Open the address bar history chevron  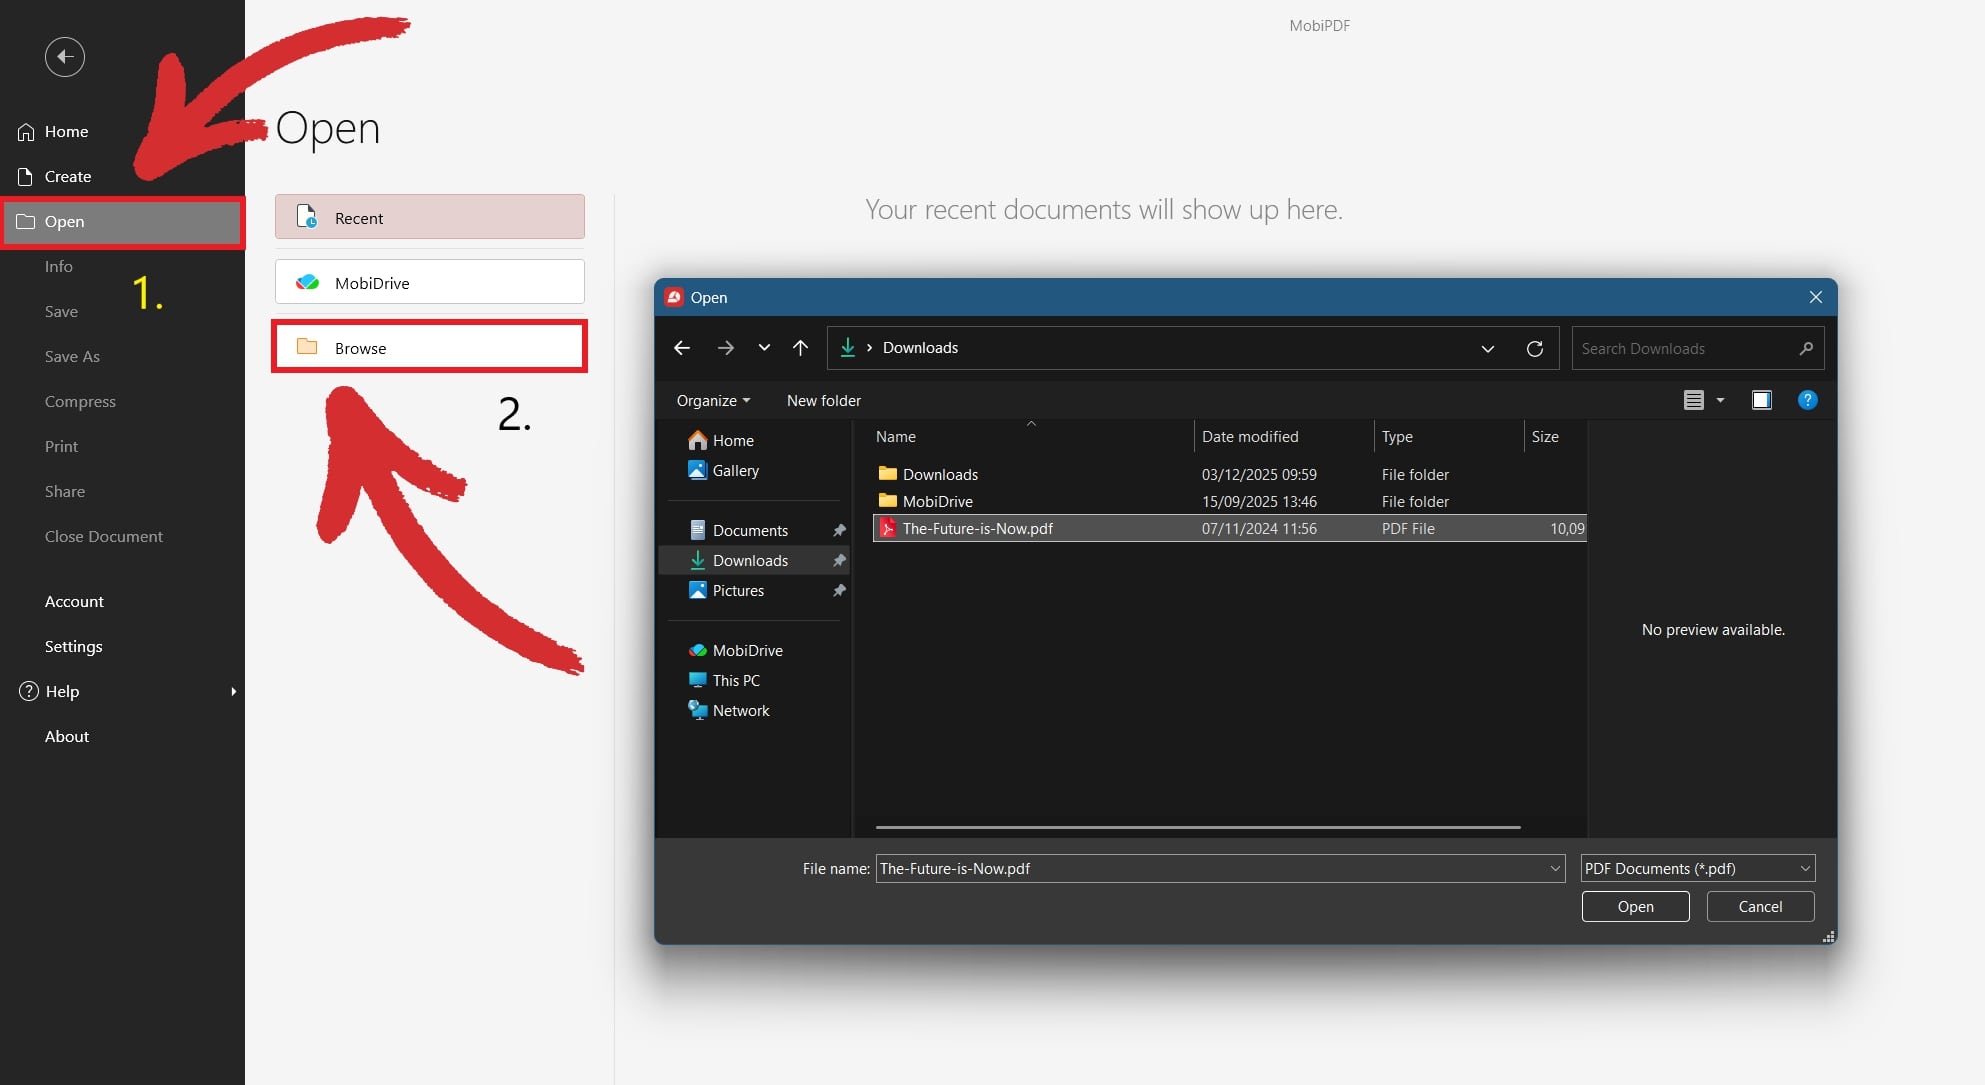1487,348
